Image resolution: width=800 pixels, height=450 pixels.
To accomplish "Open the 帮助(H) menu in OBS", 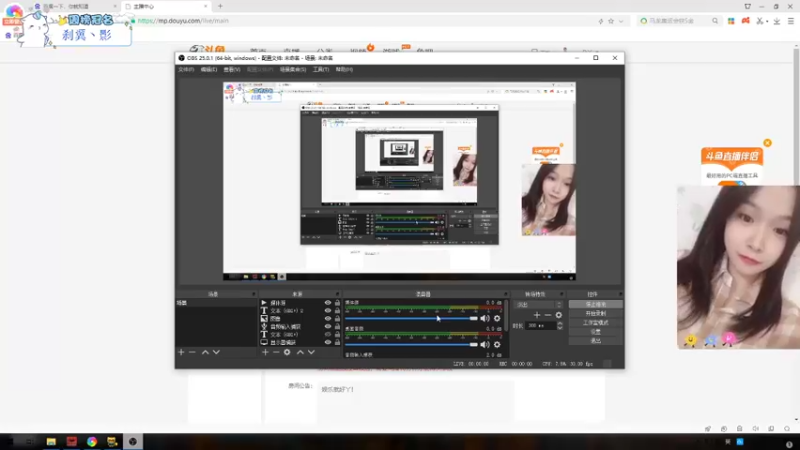I will (x=344, y=69).
